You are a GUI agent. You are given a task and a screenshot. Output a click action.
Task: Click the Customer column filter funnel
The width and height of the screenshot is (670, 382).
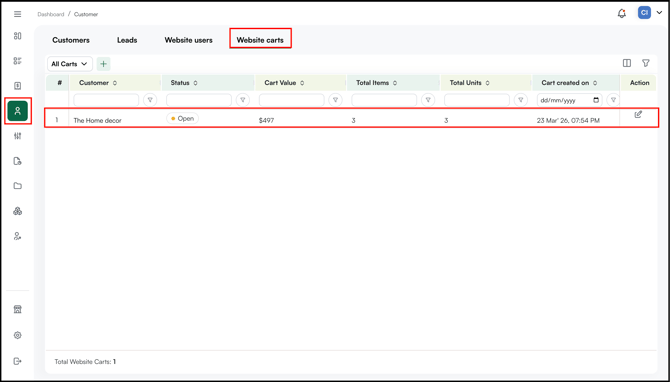click(150, 100)
